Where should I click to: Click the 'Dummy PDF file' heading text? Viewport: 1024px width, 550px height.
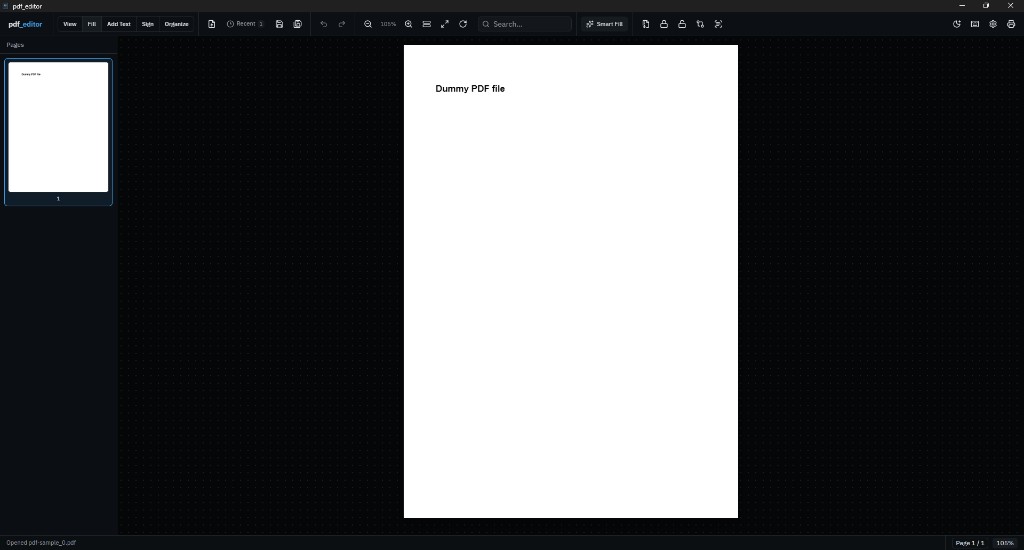[x=470, y=89]
